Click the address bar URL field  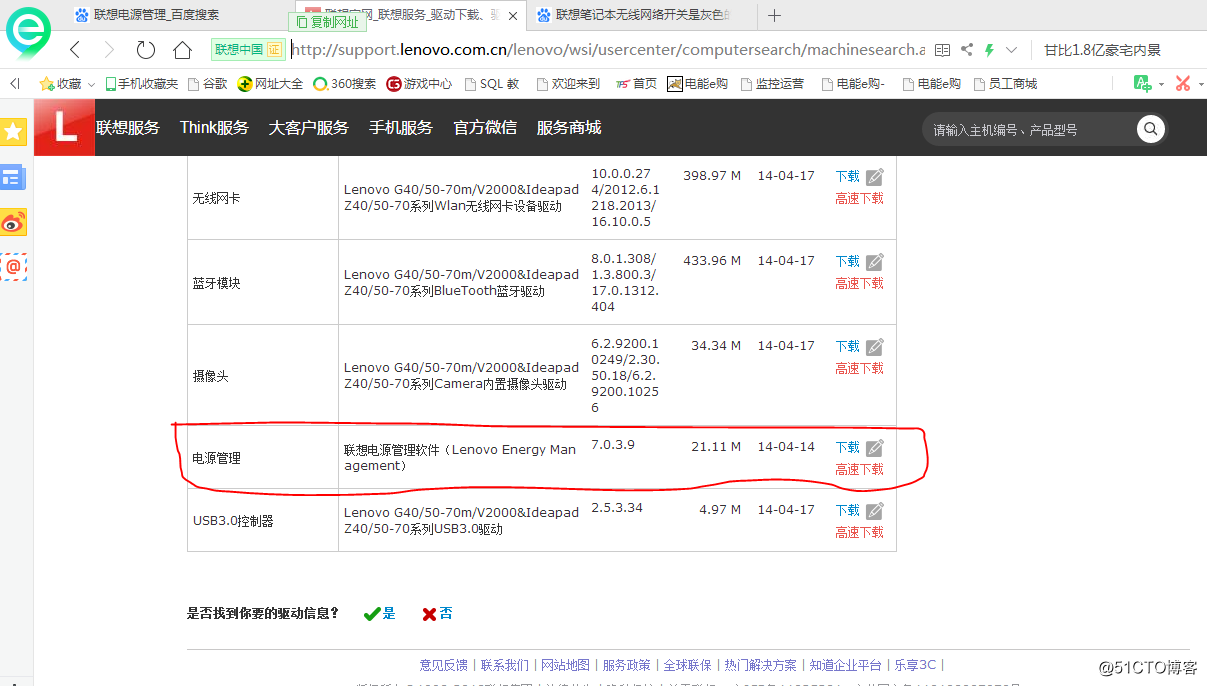[x=607, y=50]
